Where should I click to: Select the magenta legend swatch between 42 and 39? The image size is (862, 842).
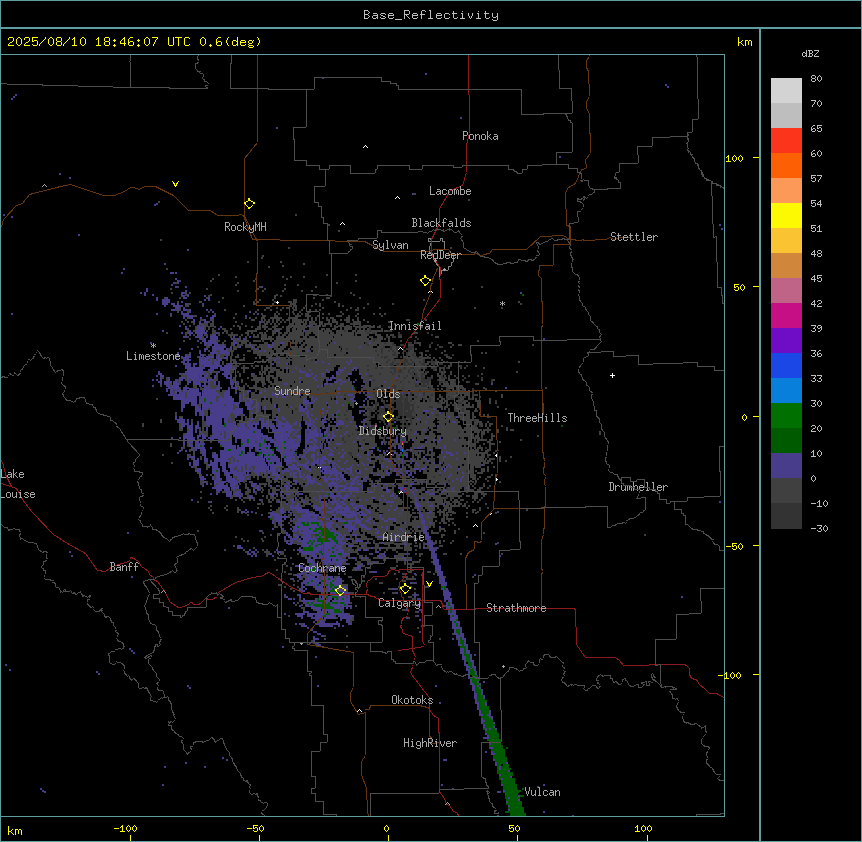[786, 315]
